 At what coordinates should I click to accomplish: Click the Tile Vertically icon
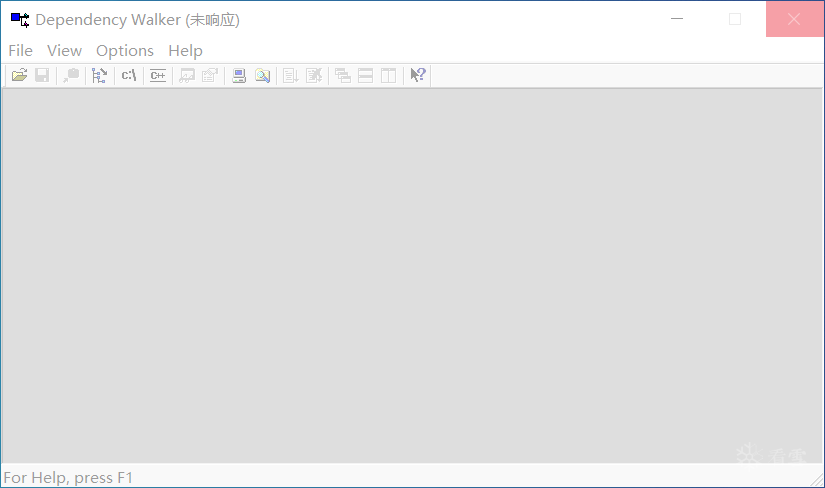(x=388, y=75)
